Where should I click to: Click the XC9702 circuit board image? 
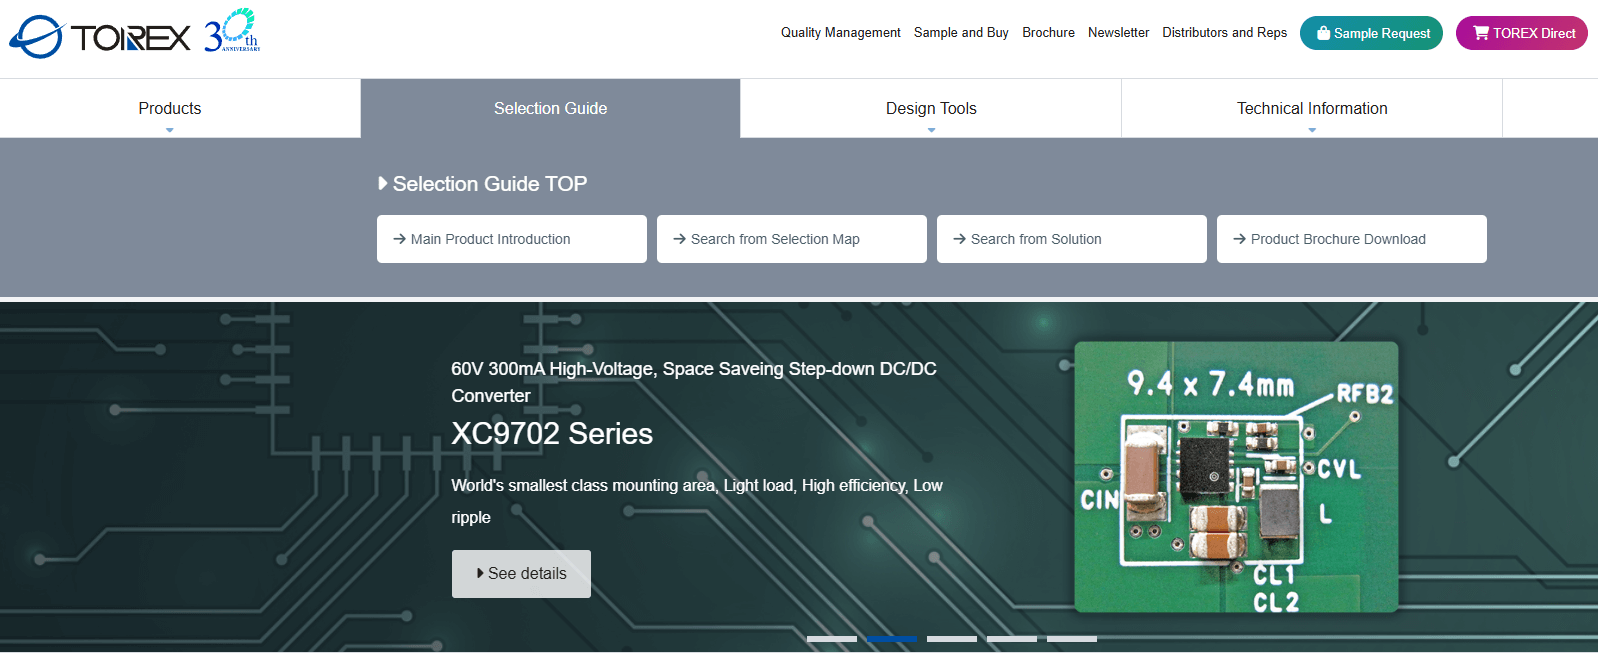(1236, 477)
